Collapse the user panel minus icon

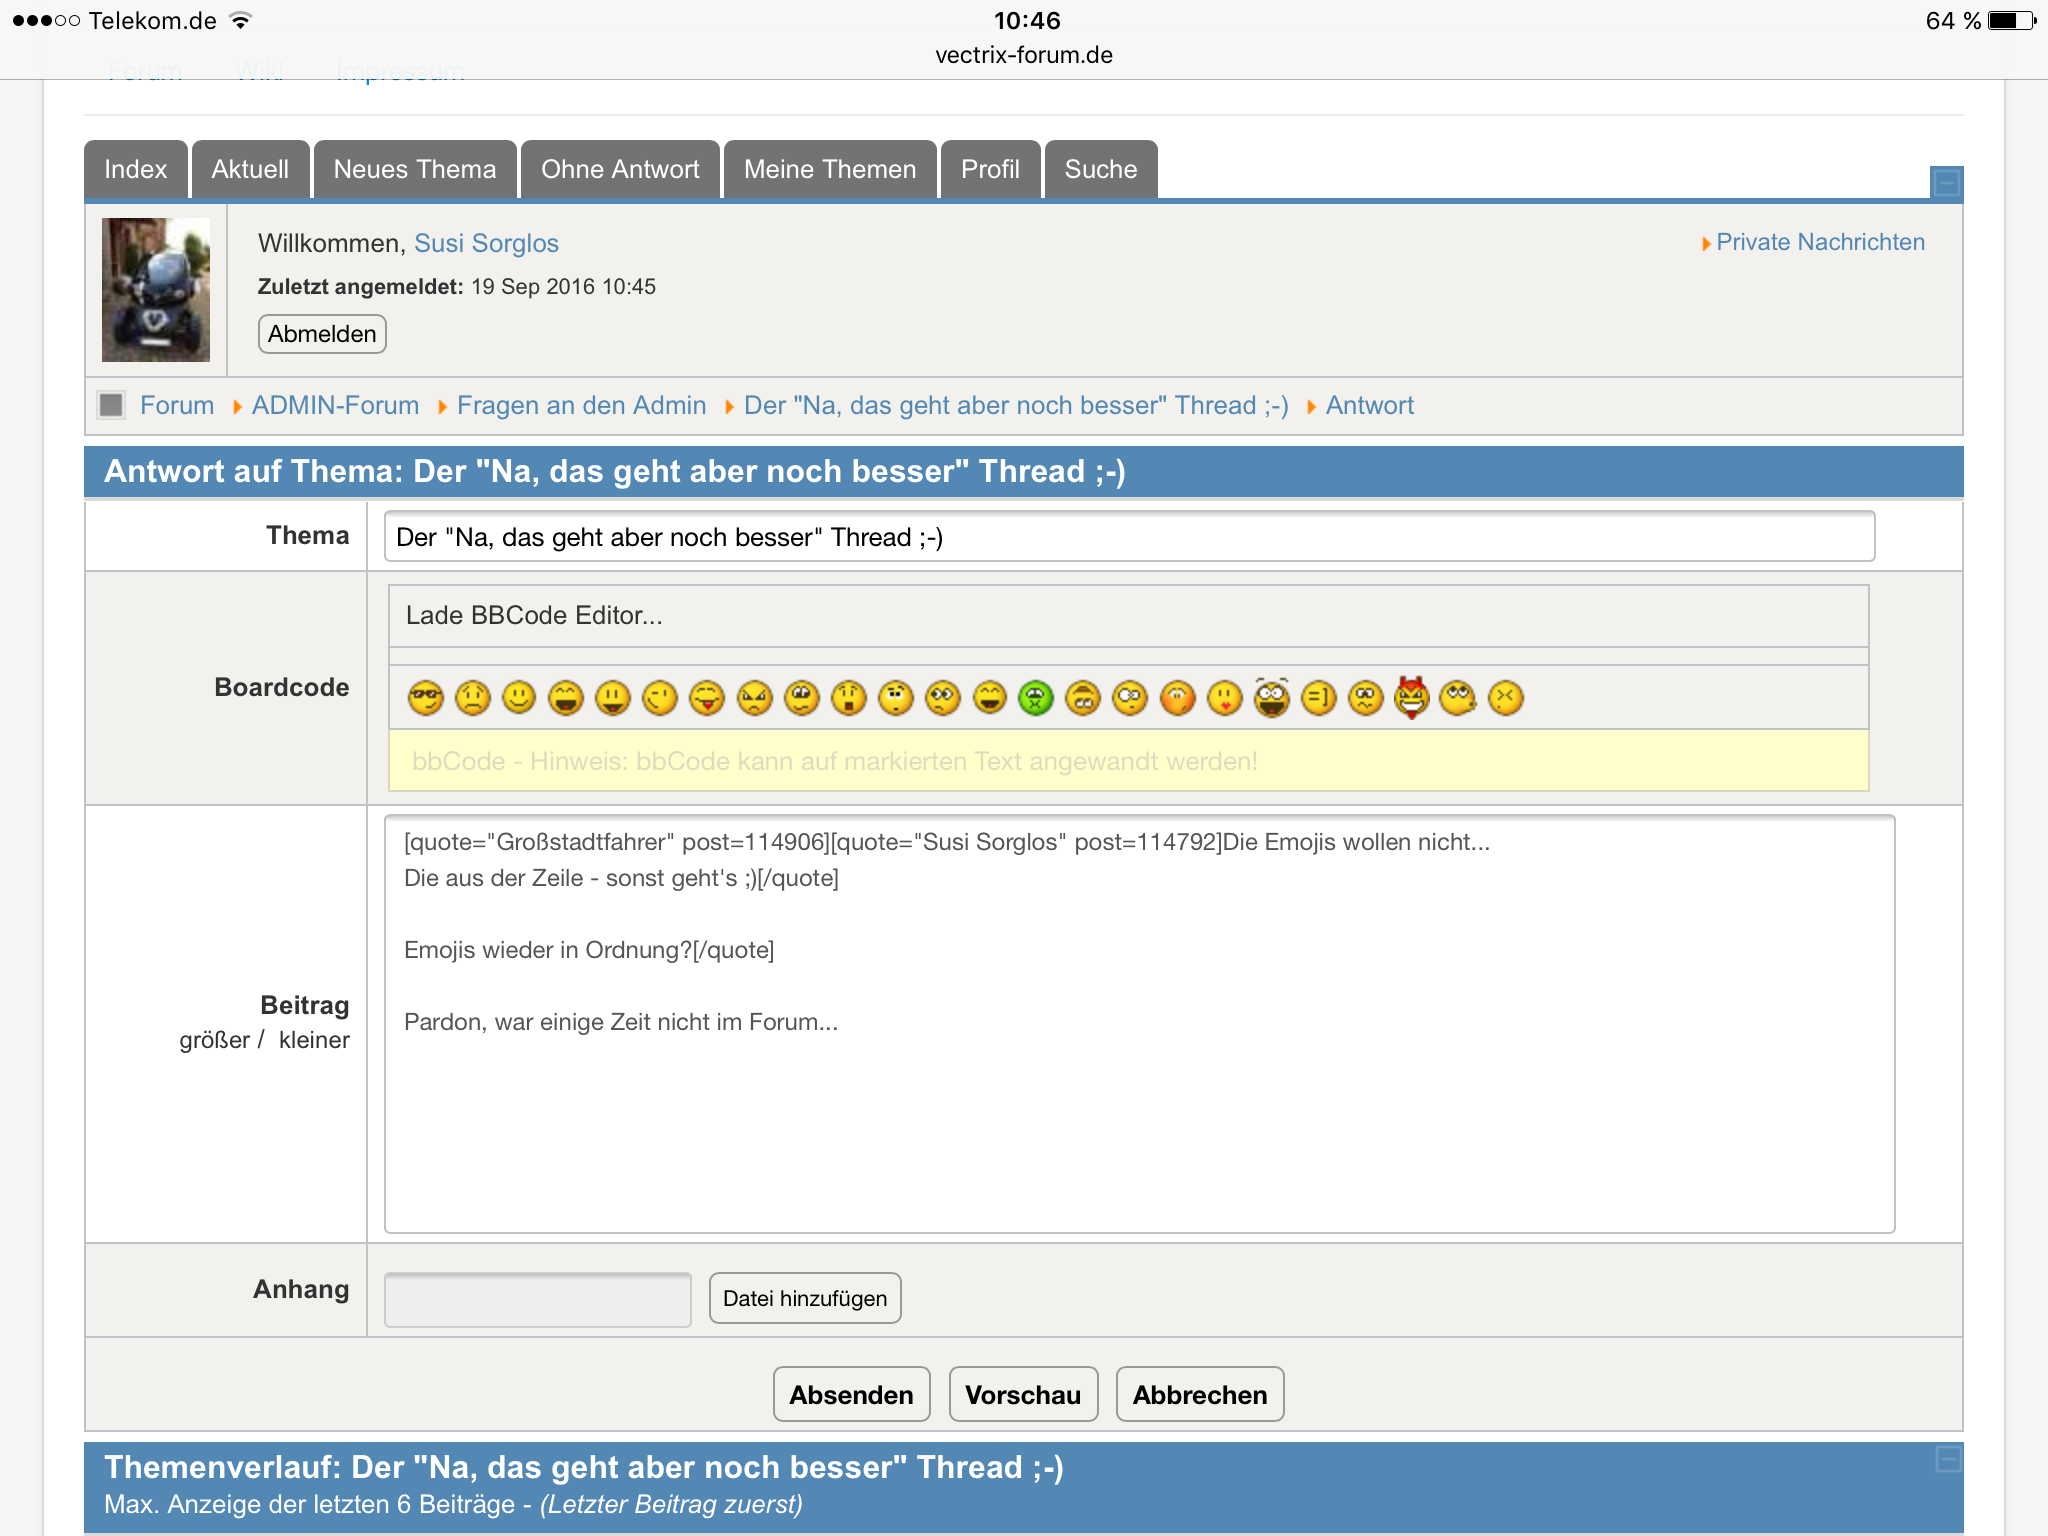tap(1946, 183)
